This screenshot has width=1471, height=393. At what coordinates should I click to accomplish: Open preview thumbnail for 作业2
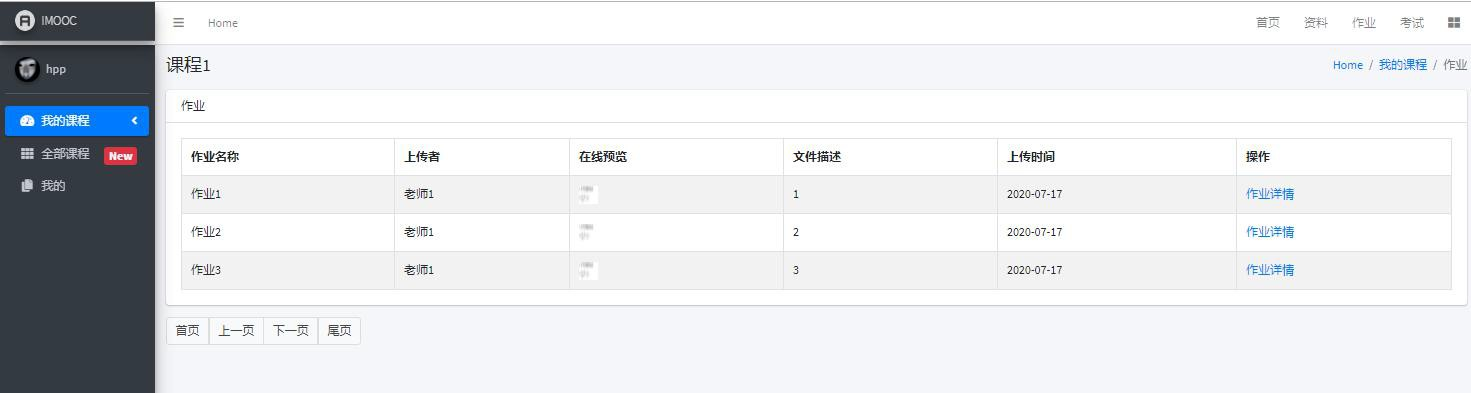[x=587, y=232]
